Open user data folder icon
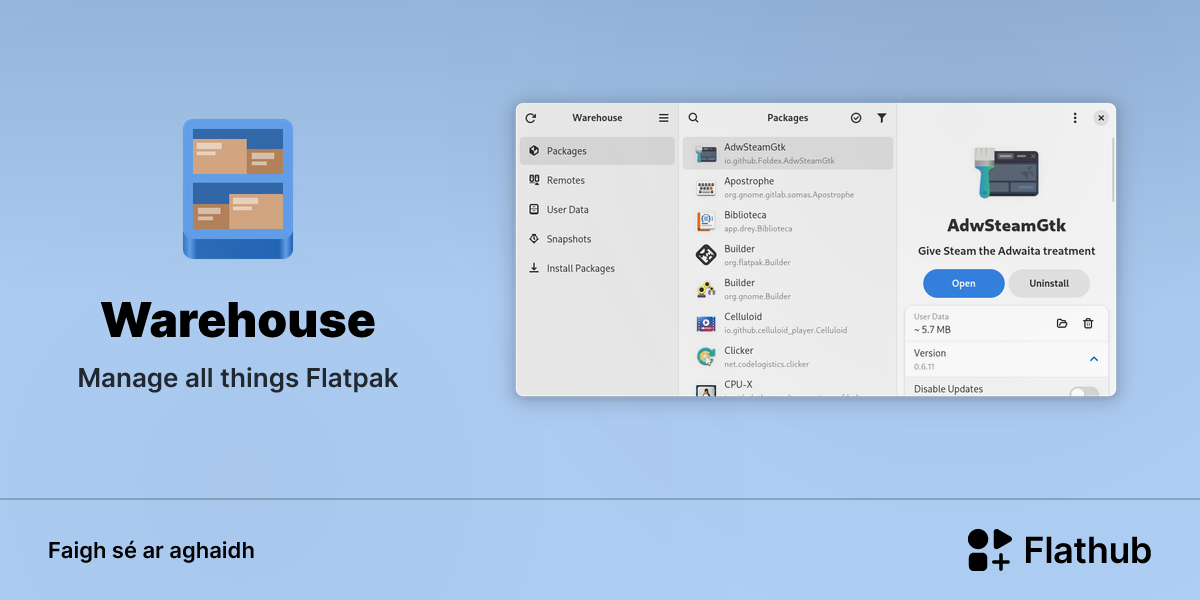This screenshot has width=1200, height=600. [1062, 323]
